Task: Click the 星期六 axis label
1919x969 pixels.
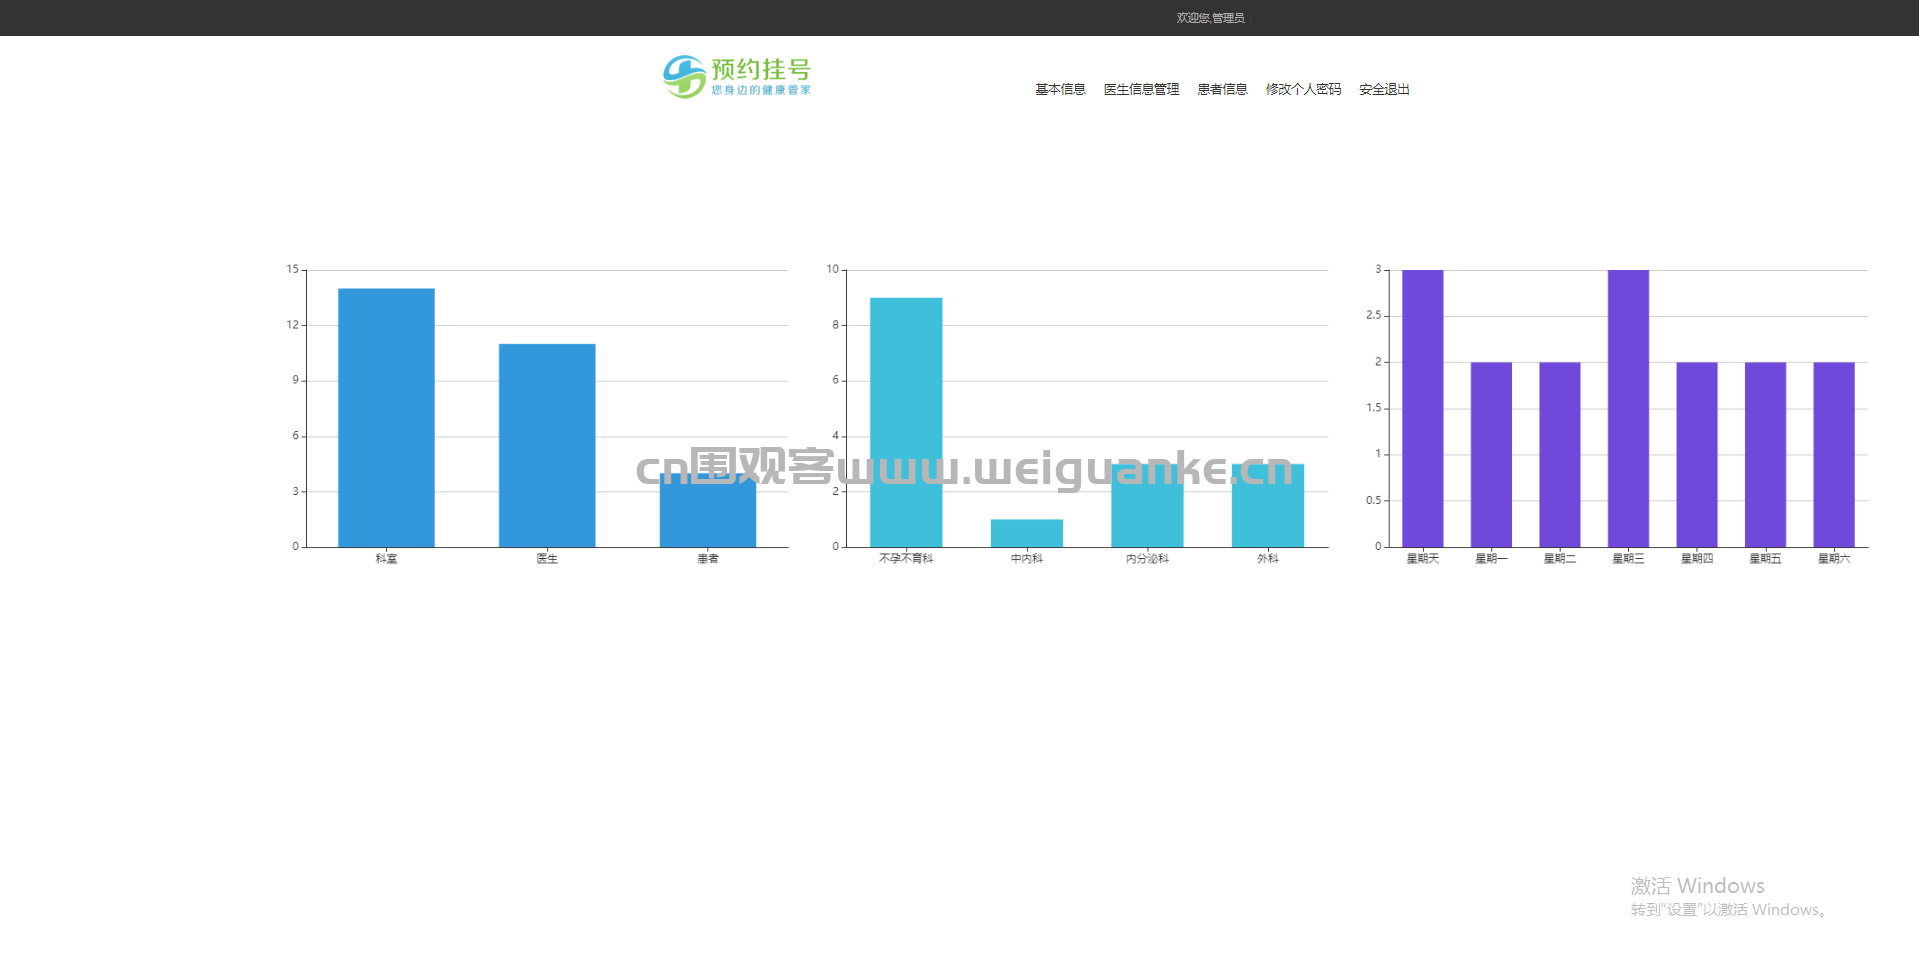Action: click(1834, 559)
